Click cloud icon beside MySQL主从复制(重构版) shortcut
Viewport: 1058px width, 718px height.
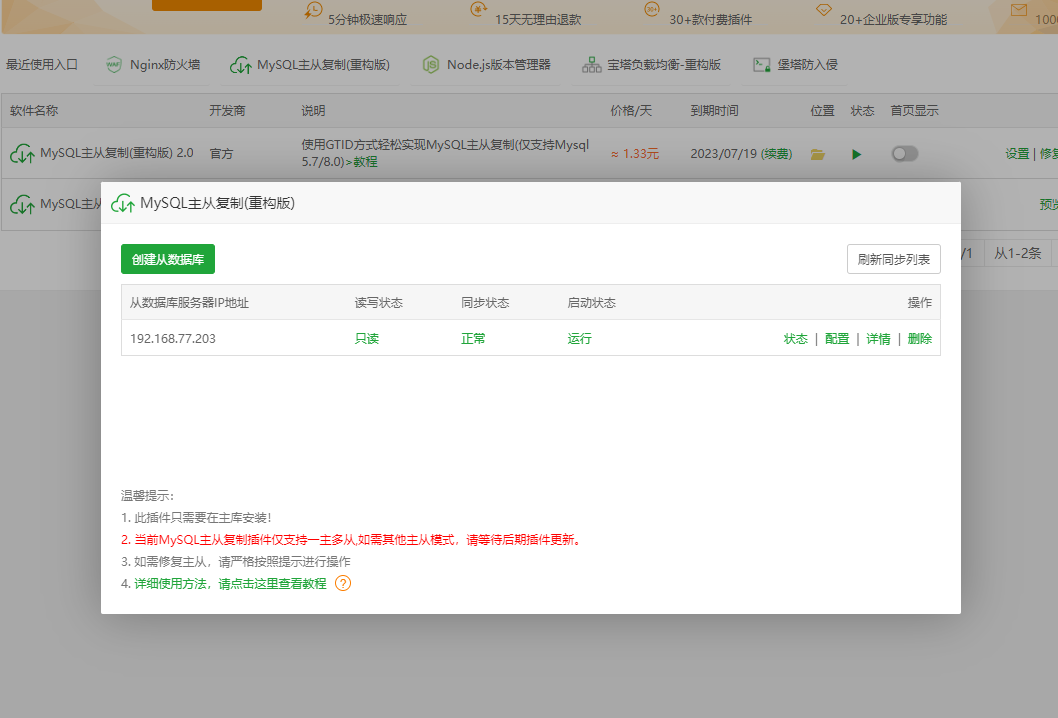(x=241, y=65)
